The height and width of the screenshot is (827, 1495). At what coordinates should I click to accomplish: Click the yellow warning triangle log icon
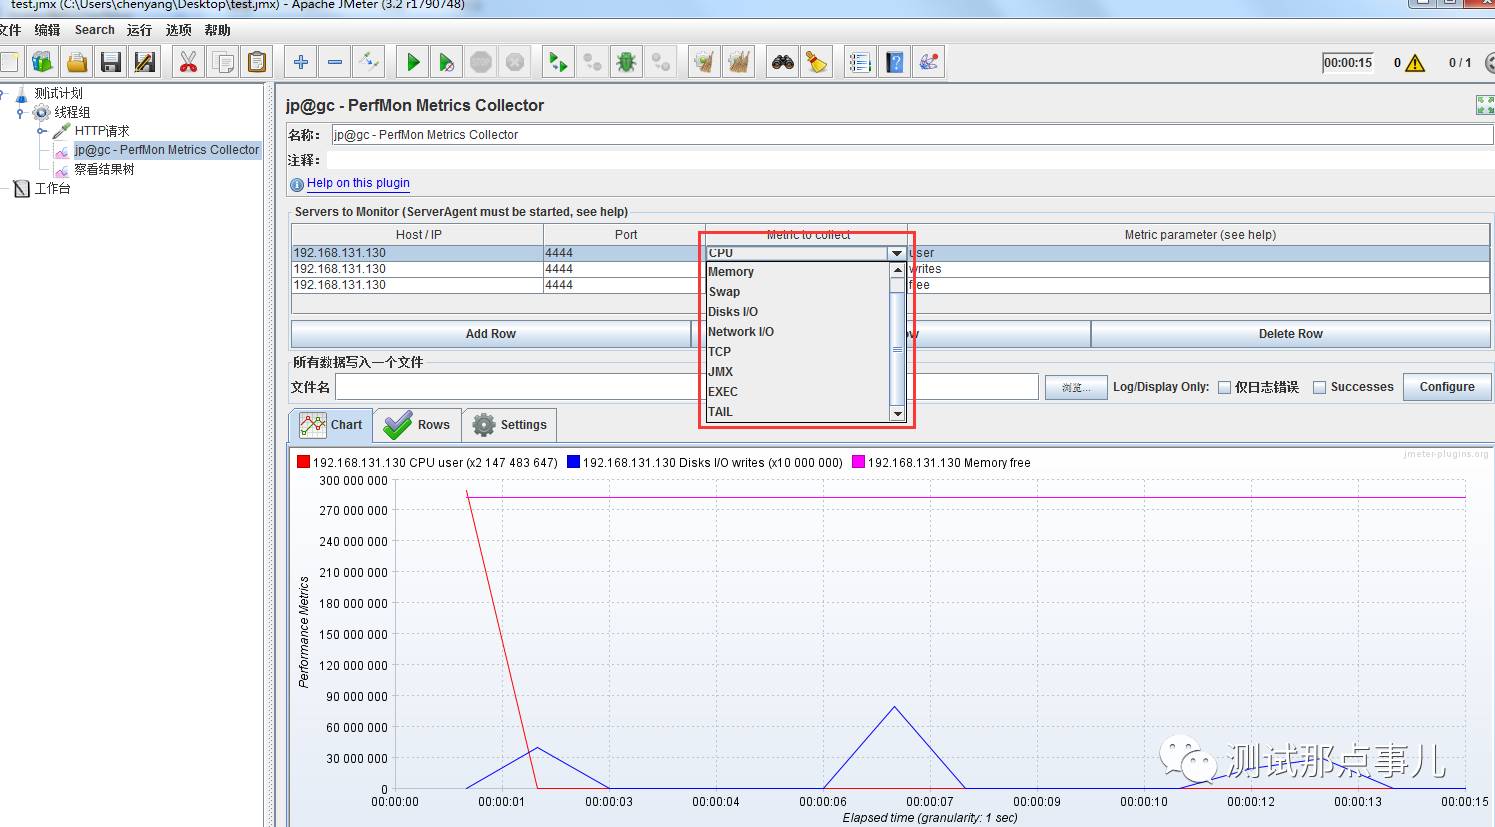(1415, 63)
